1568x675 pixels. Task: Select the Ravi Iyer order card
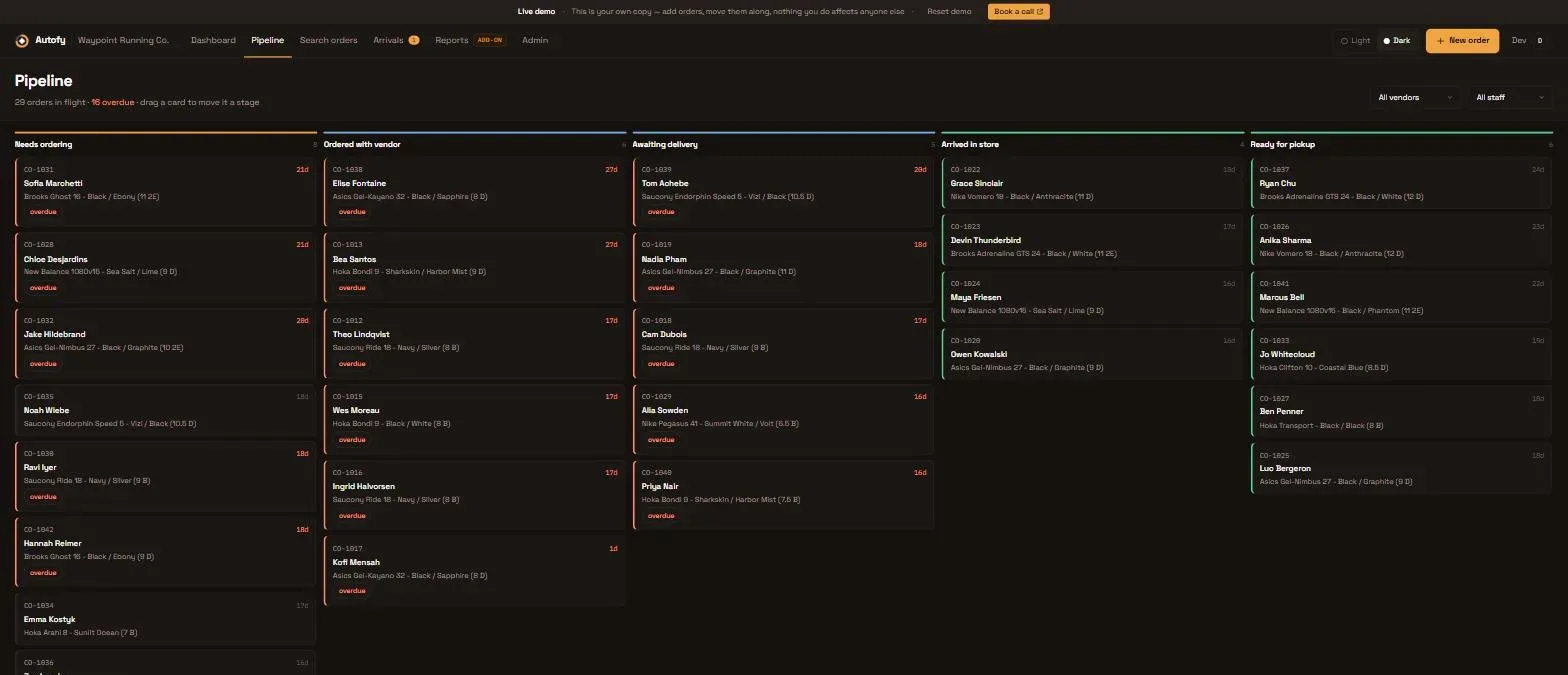pyautogui.click(x=166, y=476)
